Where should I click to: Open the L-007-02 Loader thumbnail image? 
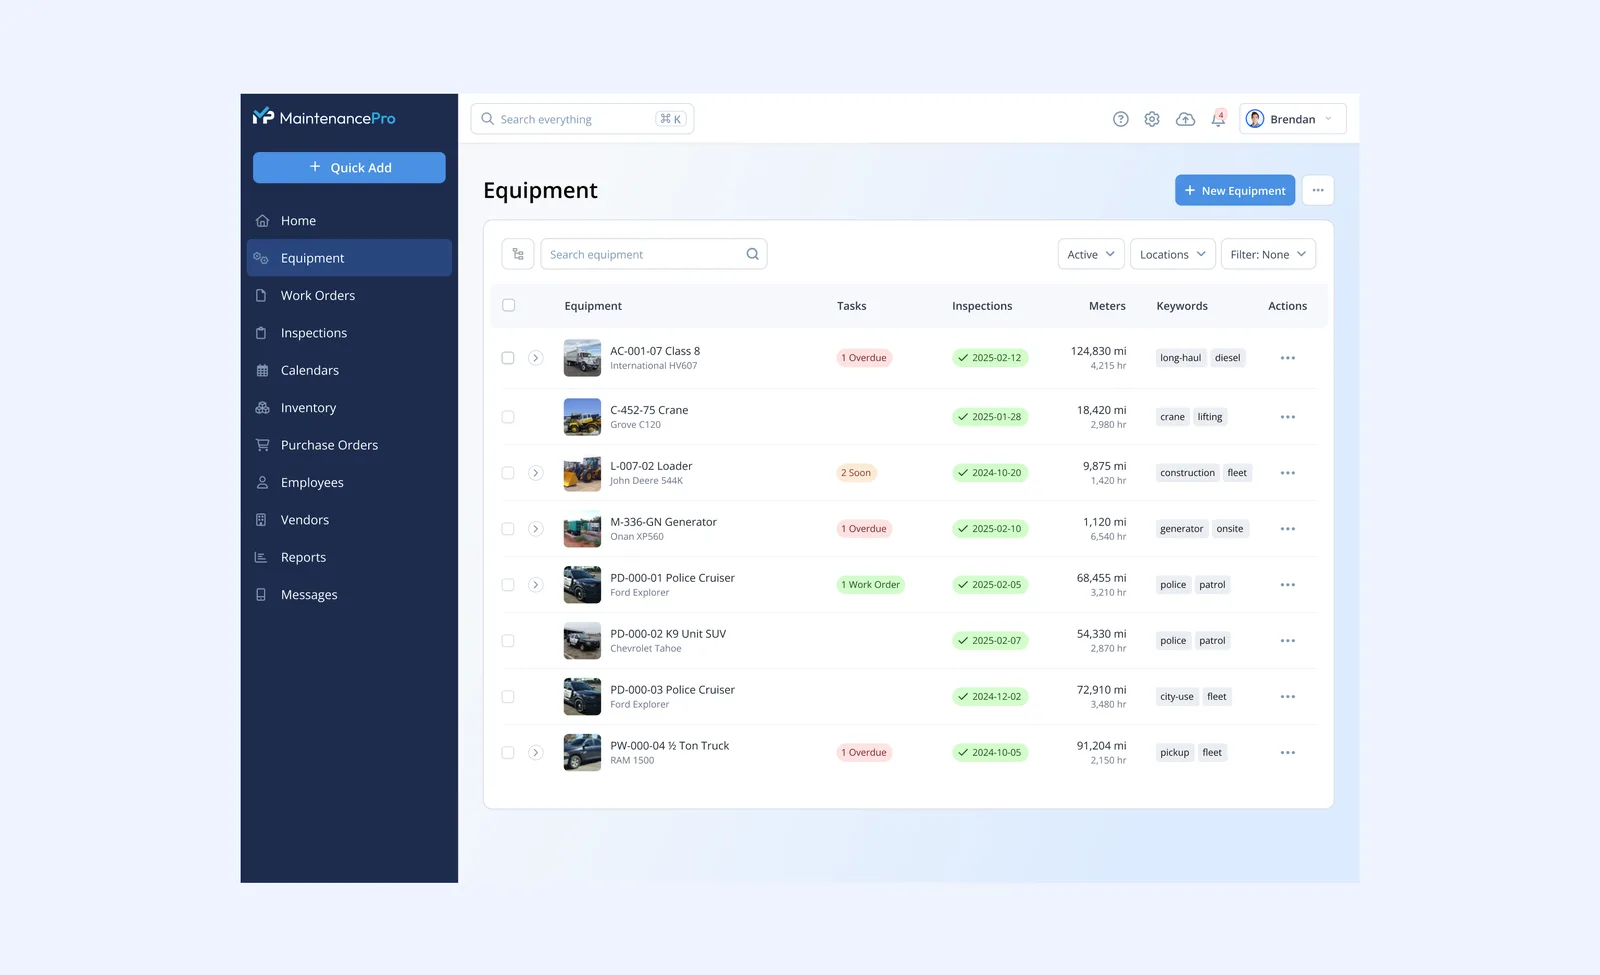[582, 473]
